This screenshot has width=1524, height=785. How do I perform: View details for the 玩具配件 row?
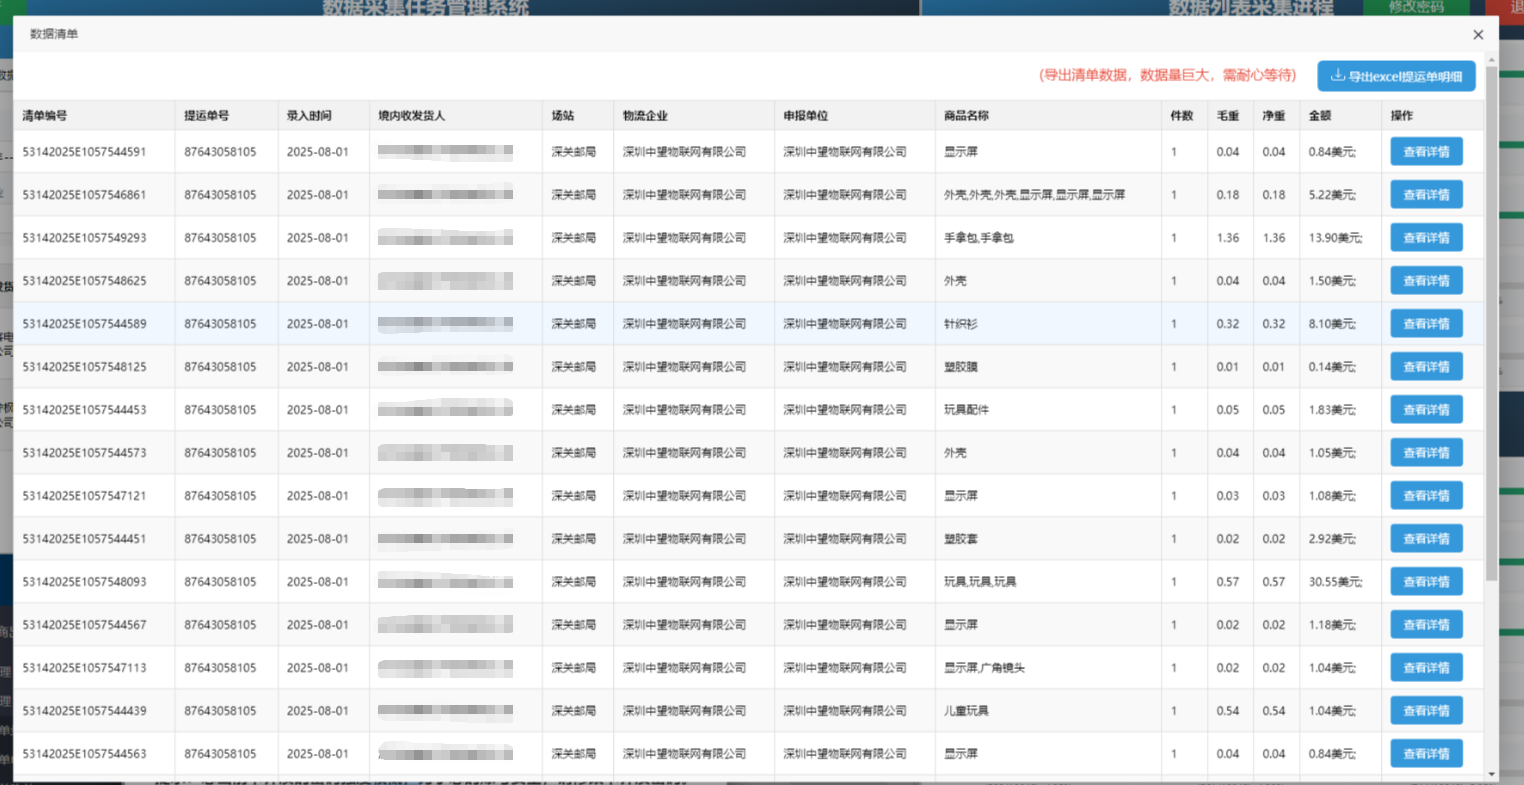coord(1426,410)
